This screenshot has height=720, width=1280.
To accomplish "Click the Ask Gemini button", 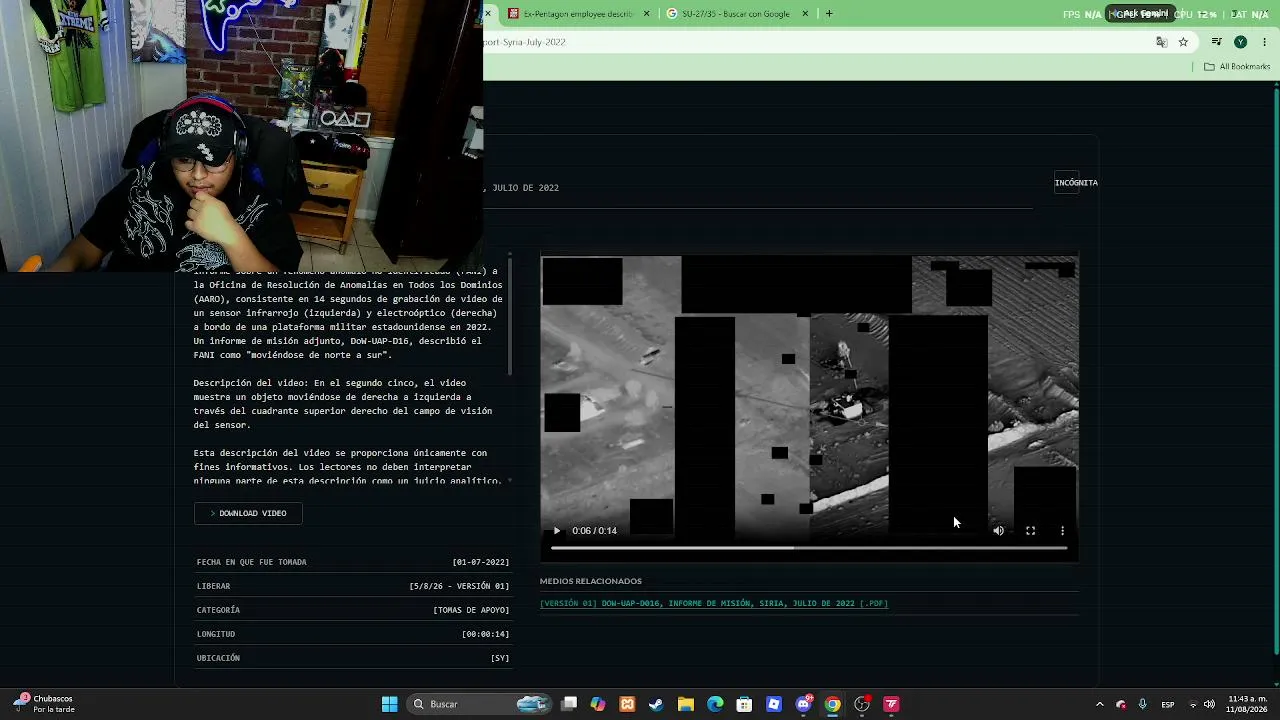I will click(x=1141, y=14).
